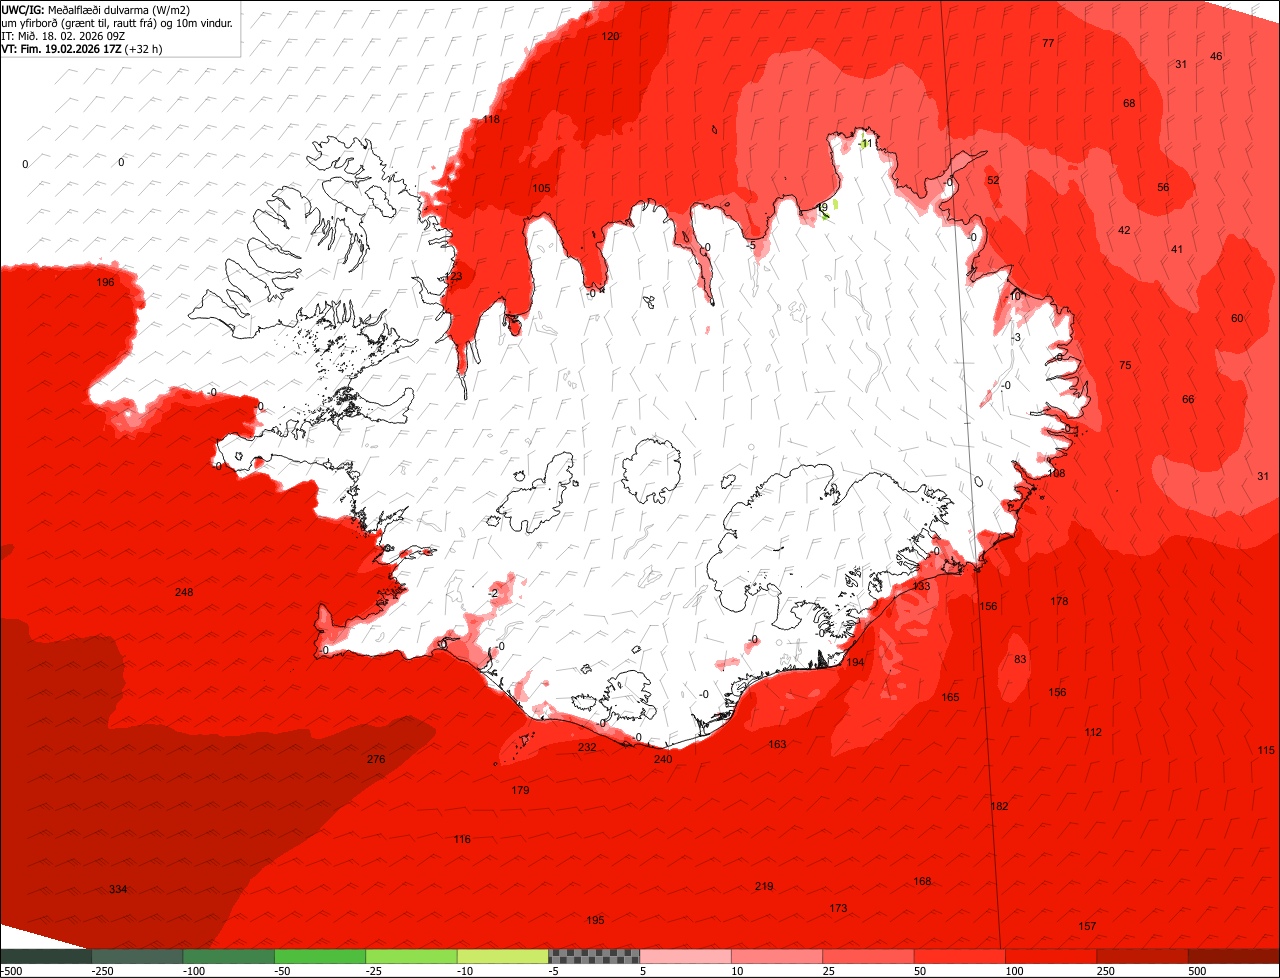Viewport: 1280px width, 978px height.
Task: Select the legend swatch between 100 and 250
Action: point(1051,956)
